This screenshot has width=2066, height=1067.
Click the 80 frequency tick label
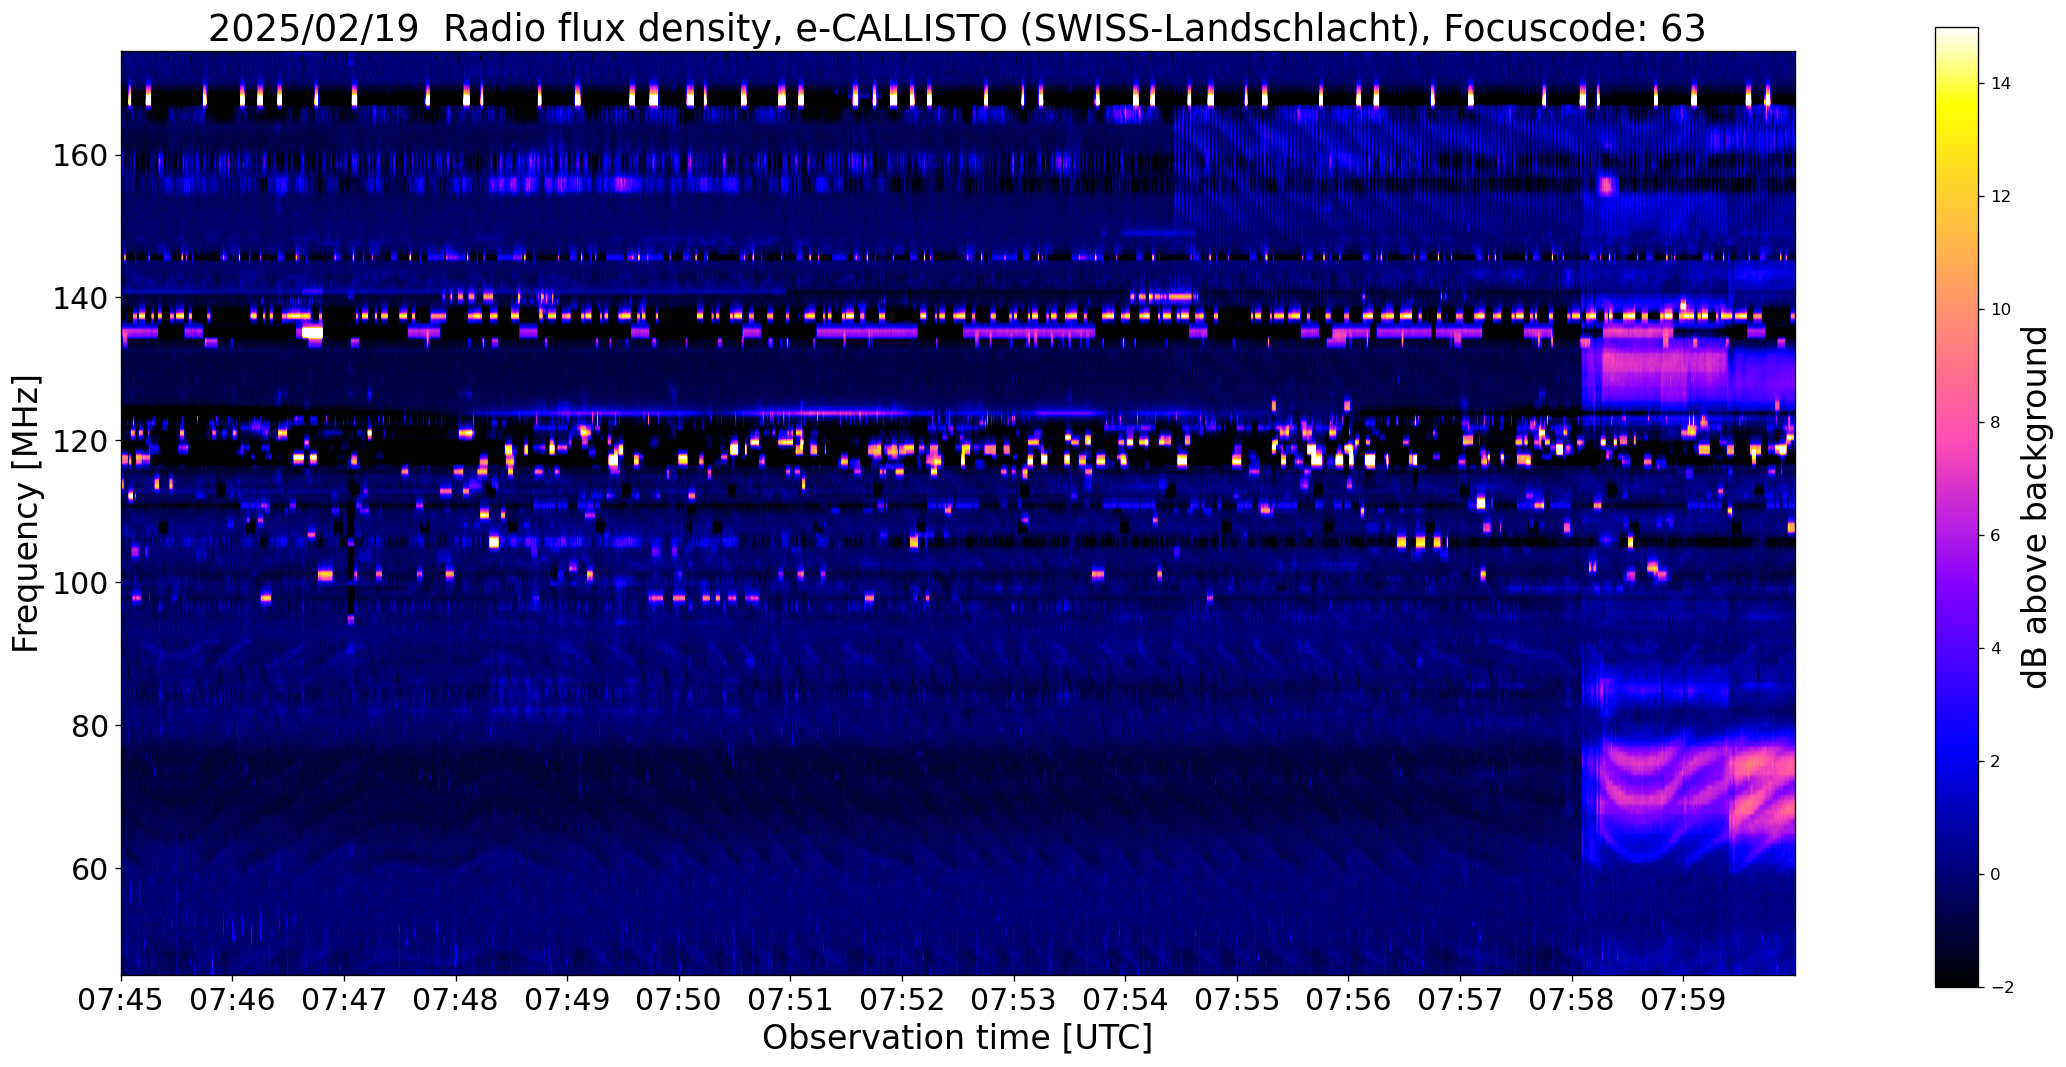tap(91, 726)
